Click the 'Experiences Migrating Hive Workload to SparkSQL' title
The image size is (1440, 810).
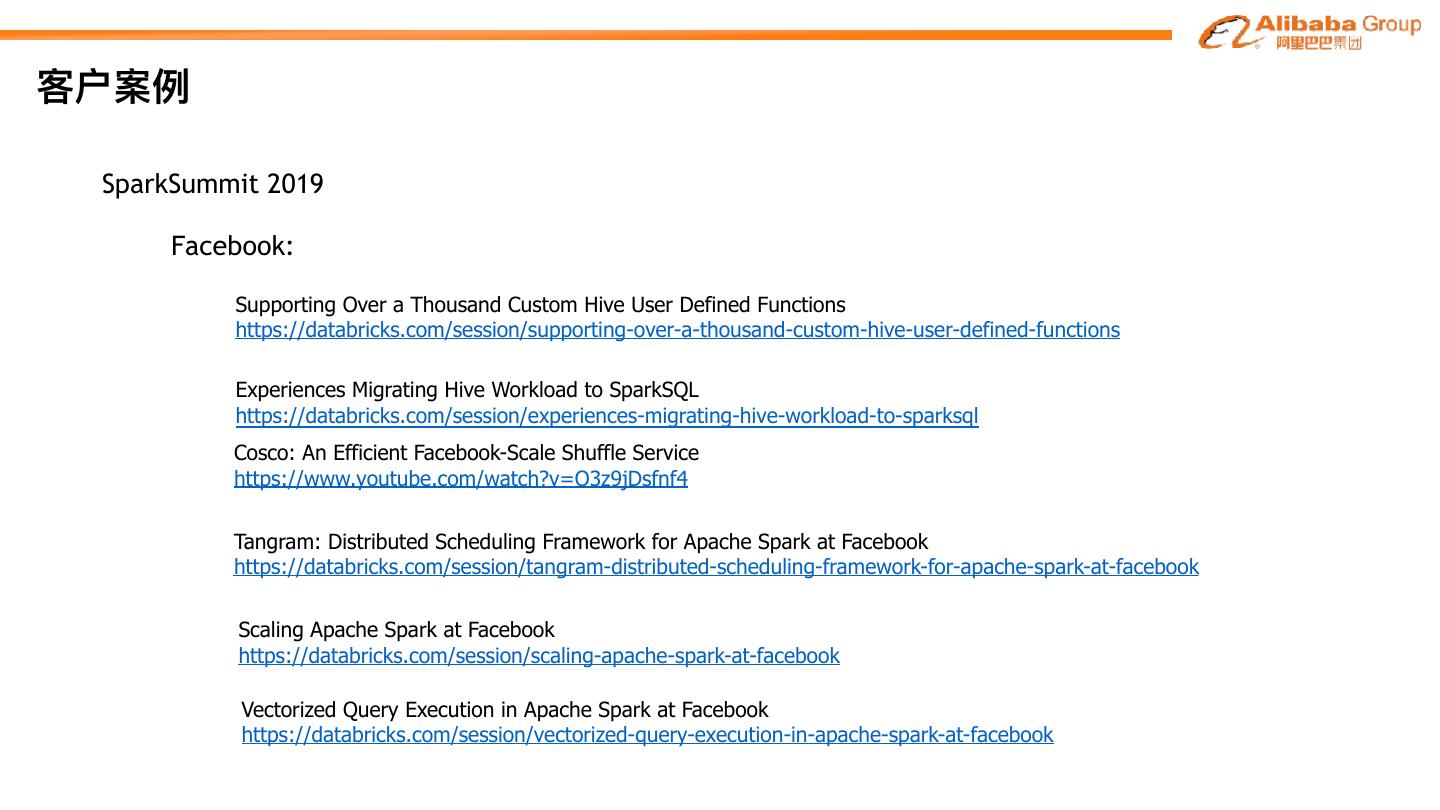tap(467, 390)
